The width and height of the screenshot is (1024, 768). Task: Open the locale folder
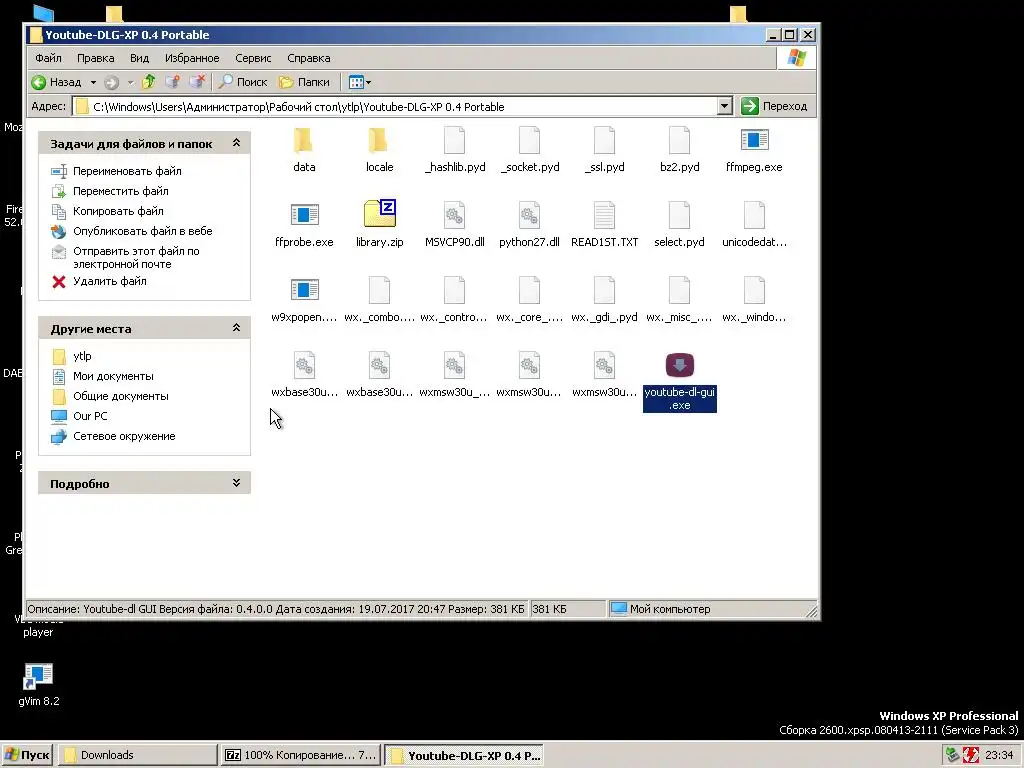click(379, 150)
